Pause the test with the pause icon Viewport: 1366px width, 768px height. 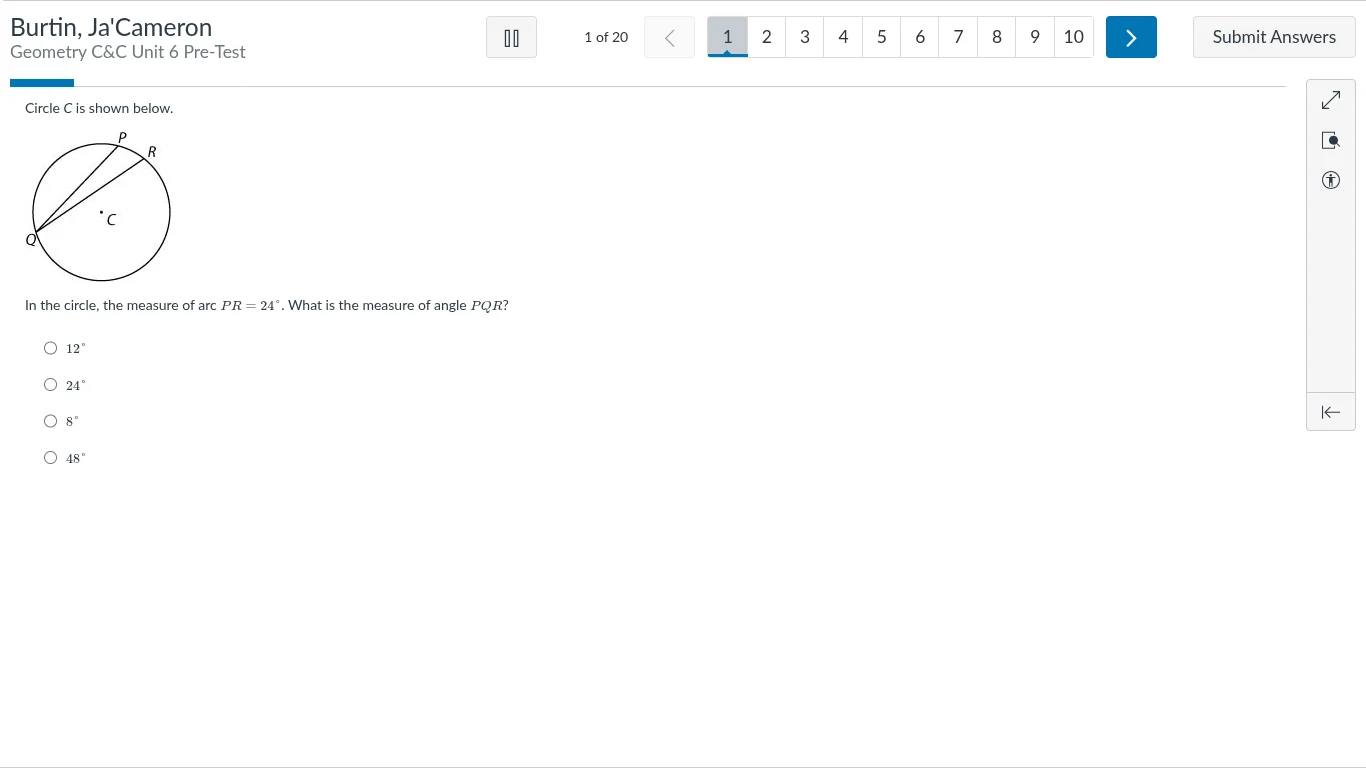511,38
